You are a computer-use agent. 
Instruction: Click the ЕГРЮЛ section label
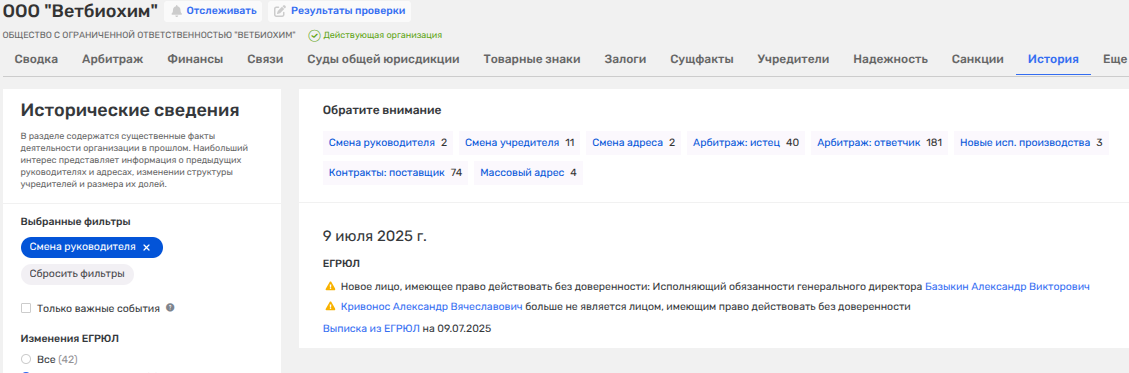(x=341, y=264)
